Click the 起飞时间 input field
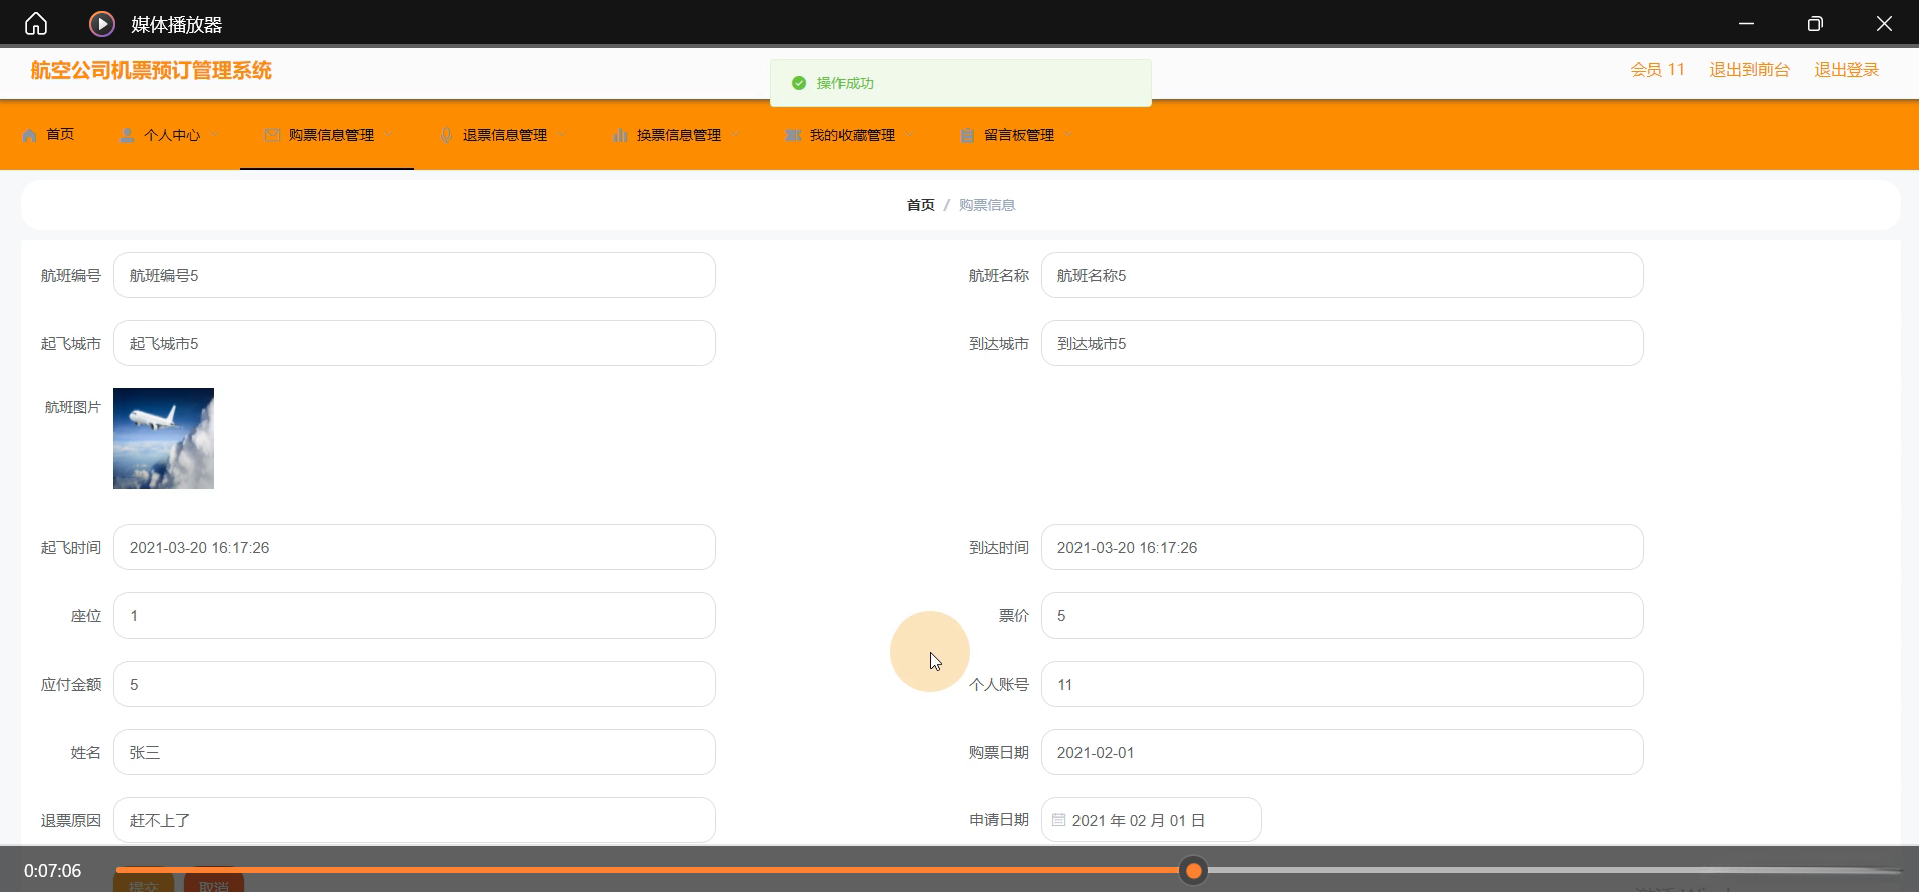Viewport: 1919px width, 892px height. (414, 547)
